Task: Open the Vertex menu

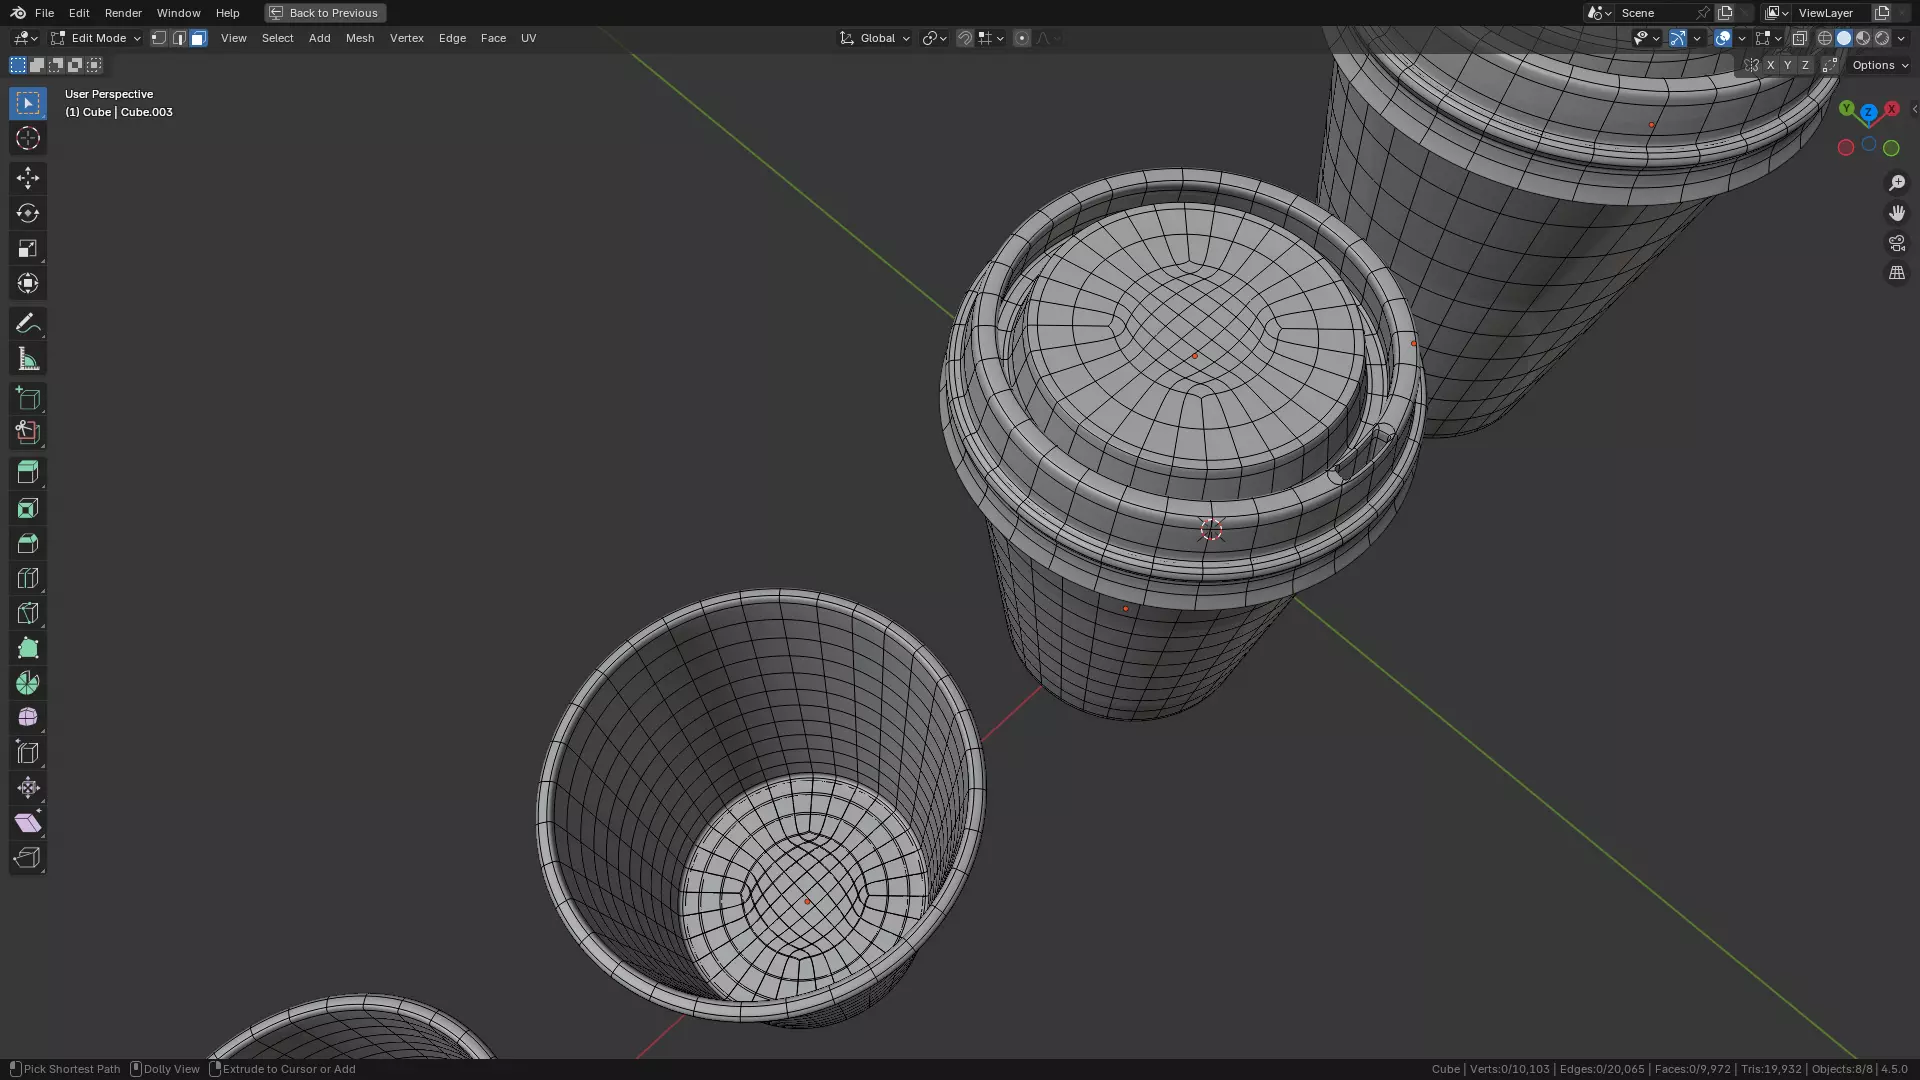Action: point(406,38)
